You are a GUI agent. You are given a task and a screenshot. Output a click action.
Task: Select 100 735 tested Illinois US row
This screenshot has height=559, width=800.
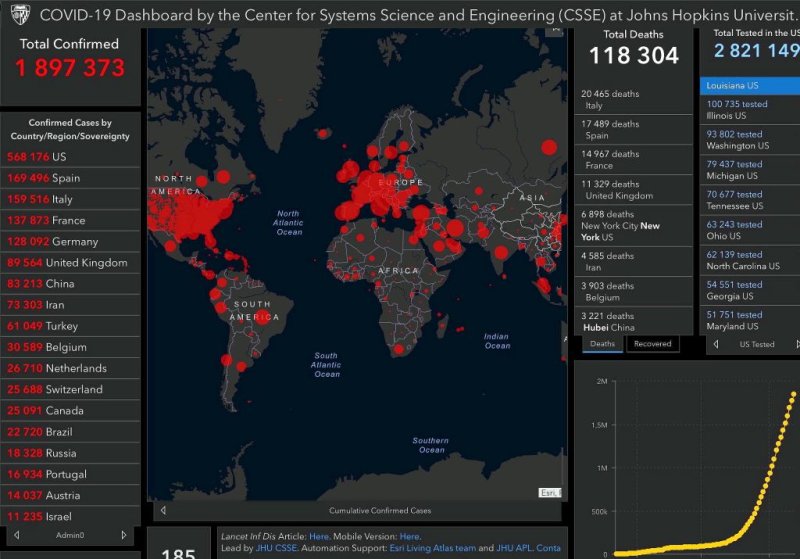pyautogui.click(x=750, y=110)
